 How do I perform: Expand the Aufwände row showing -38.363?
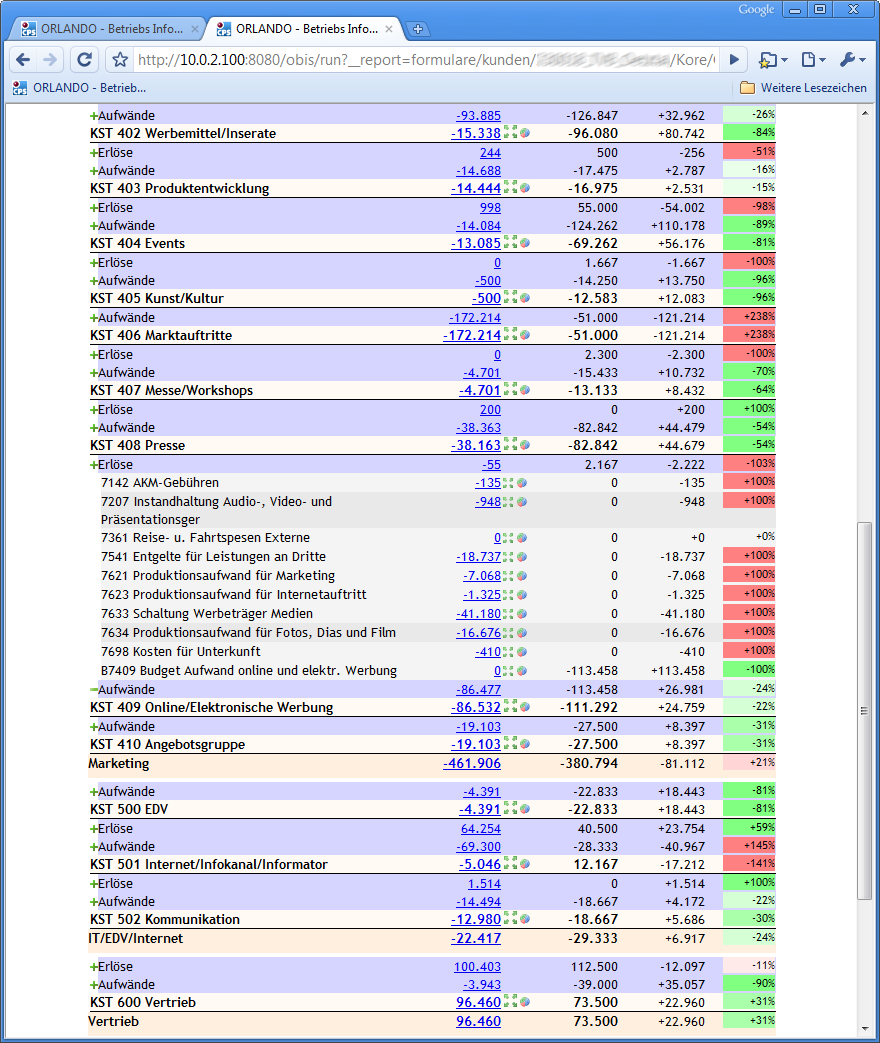tap(94, 428)
